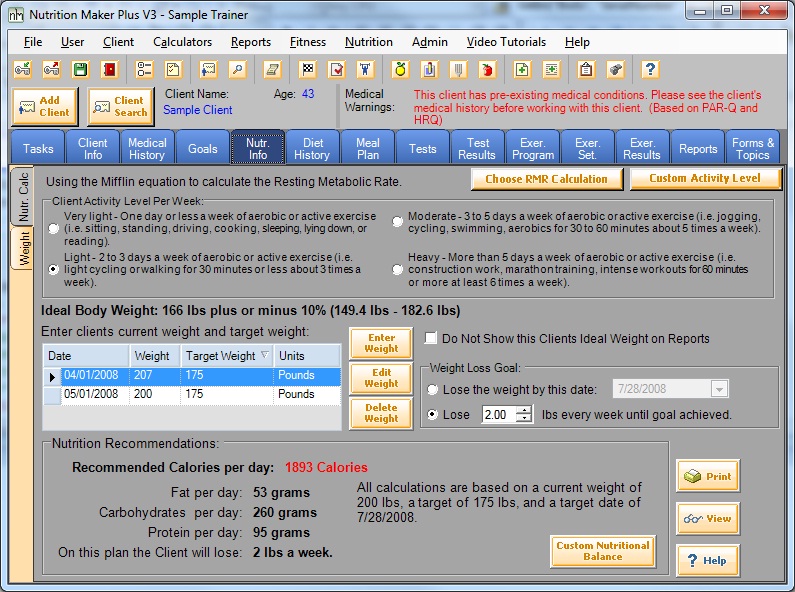Select Heavy activity level option

(398, 270)
